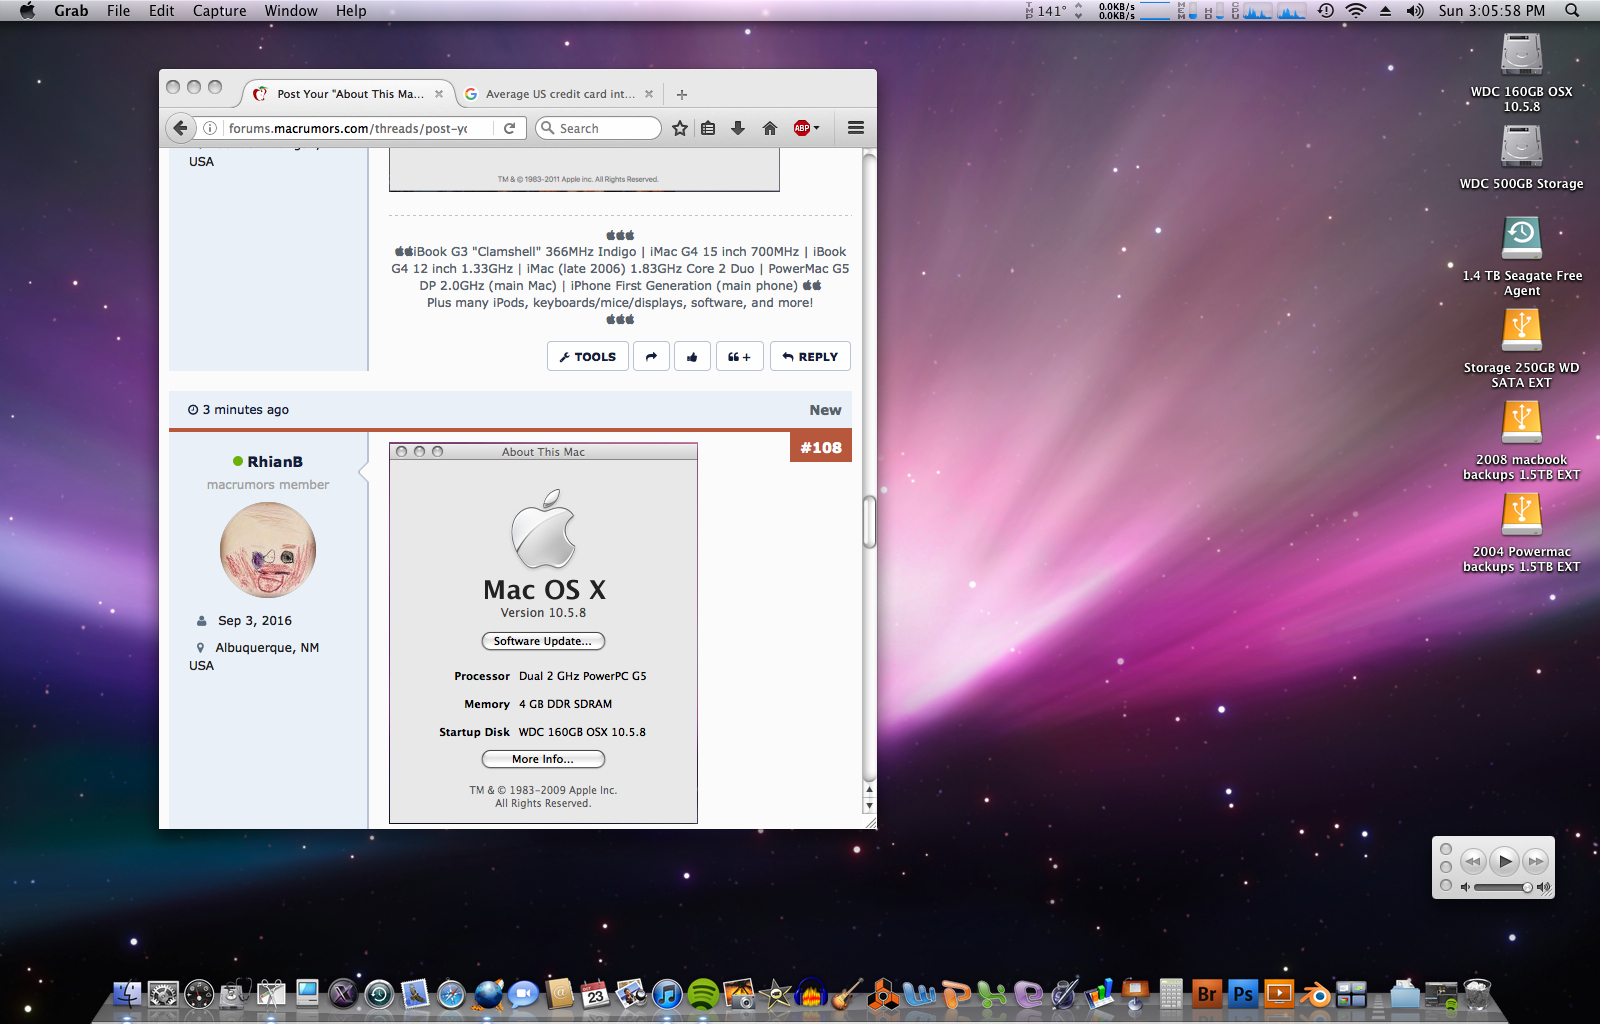The image size is (1600, 1024).
Task: Open a new browser tab
Action: coord(682,94)
